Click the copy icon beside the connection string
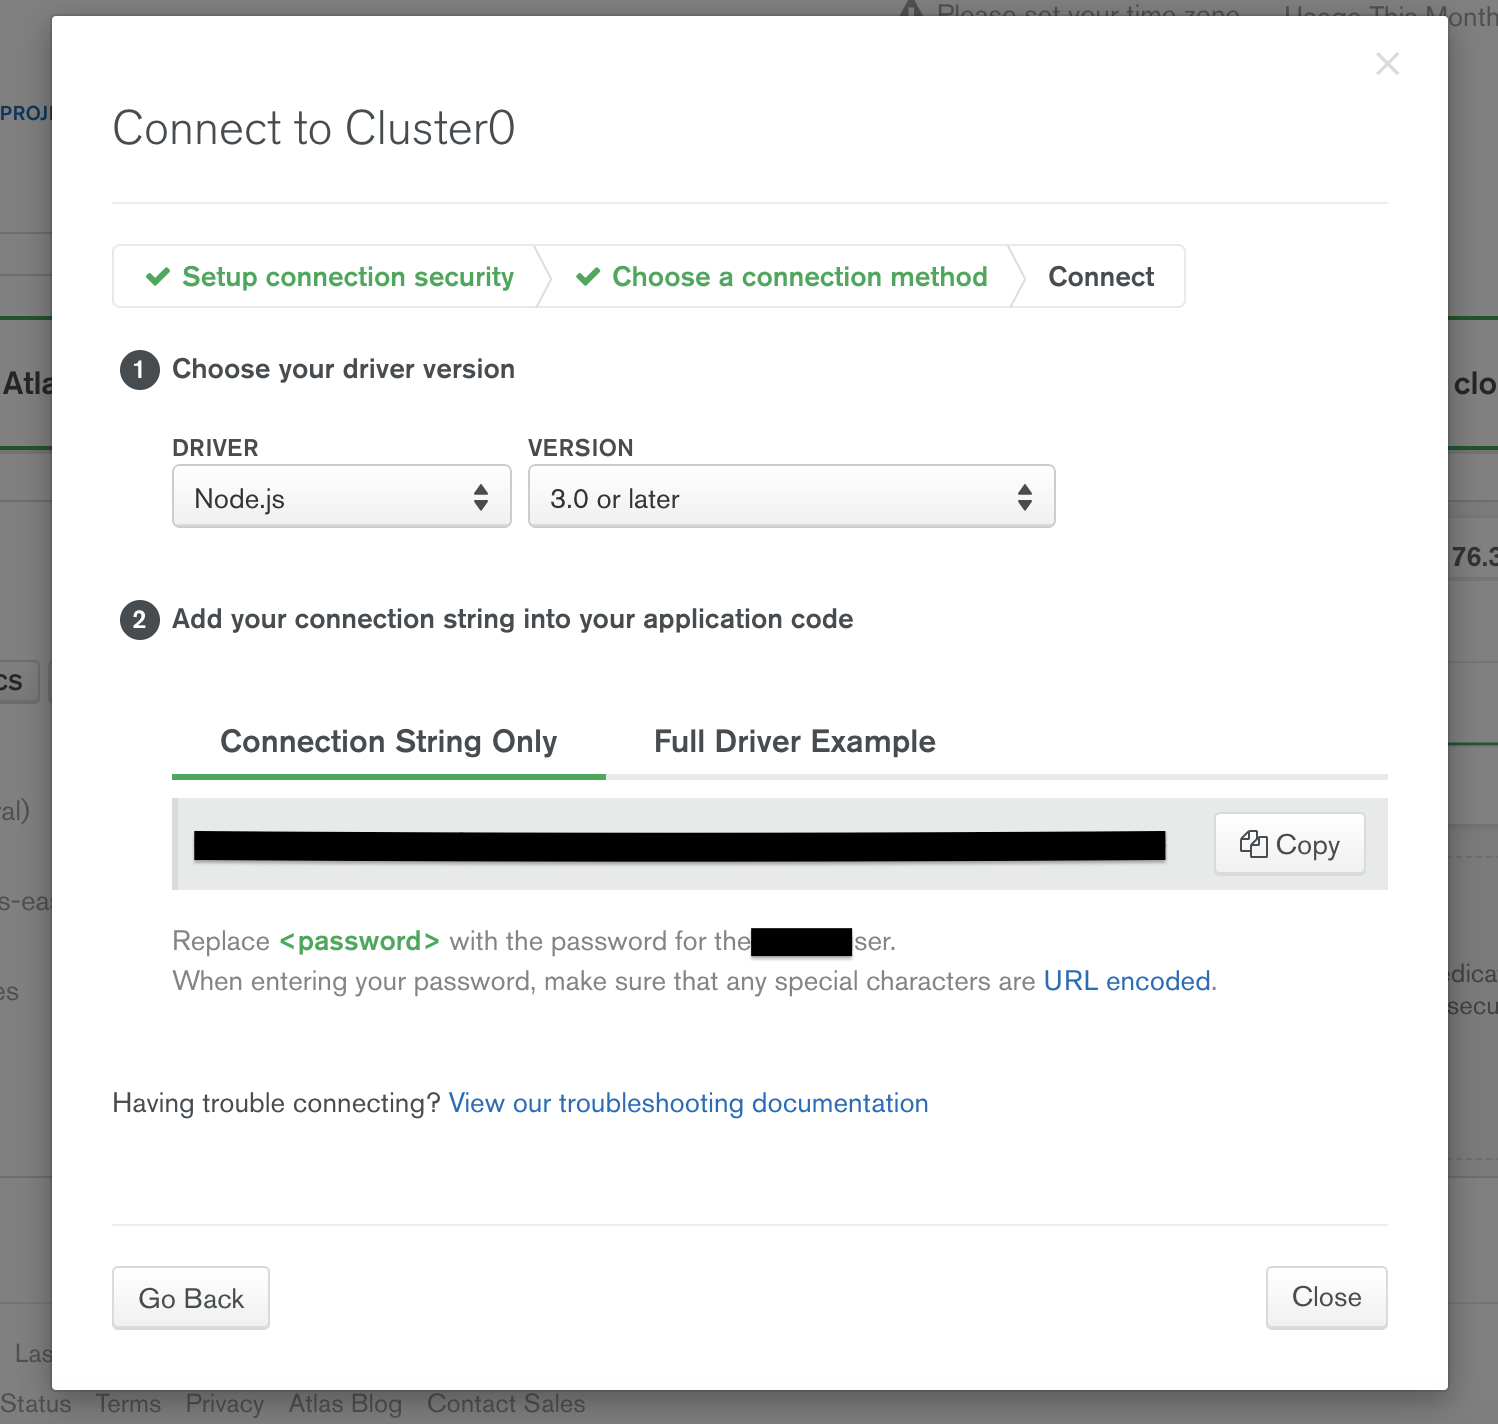This screenshot has height=1424, width=1498. pos(1253,844)
